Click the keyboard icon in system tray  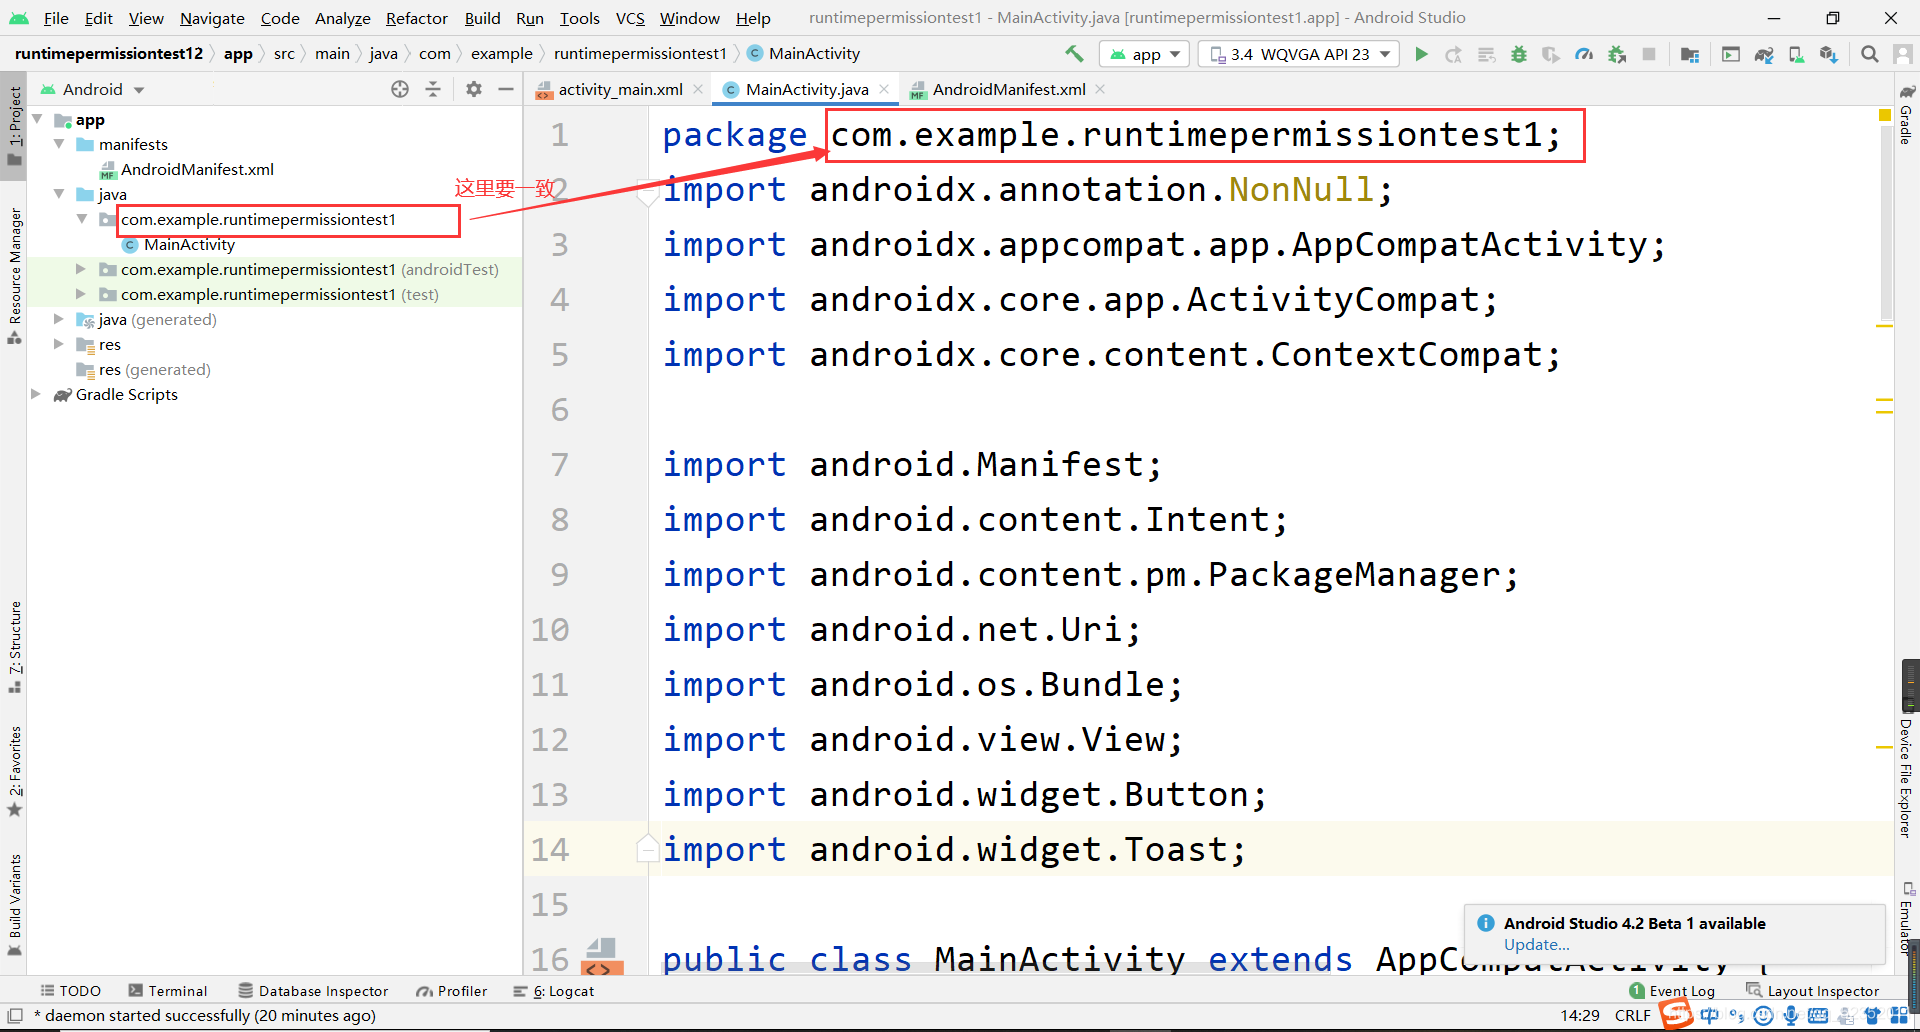coord(1818,1016)
